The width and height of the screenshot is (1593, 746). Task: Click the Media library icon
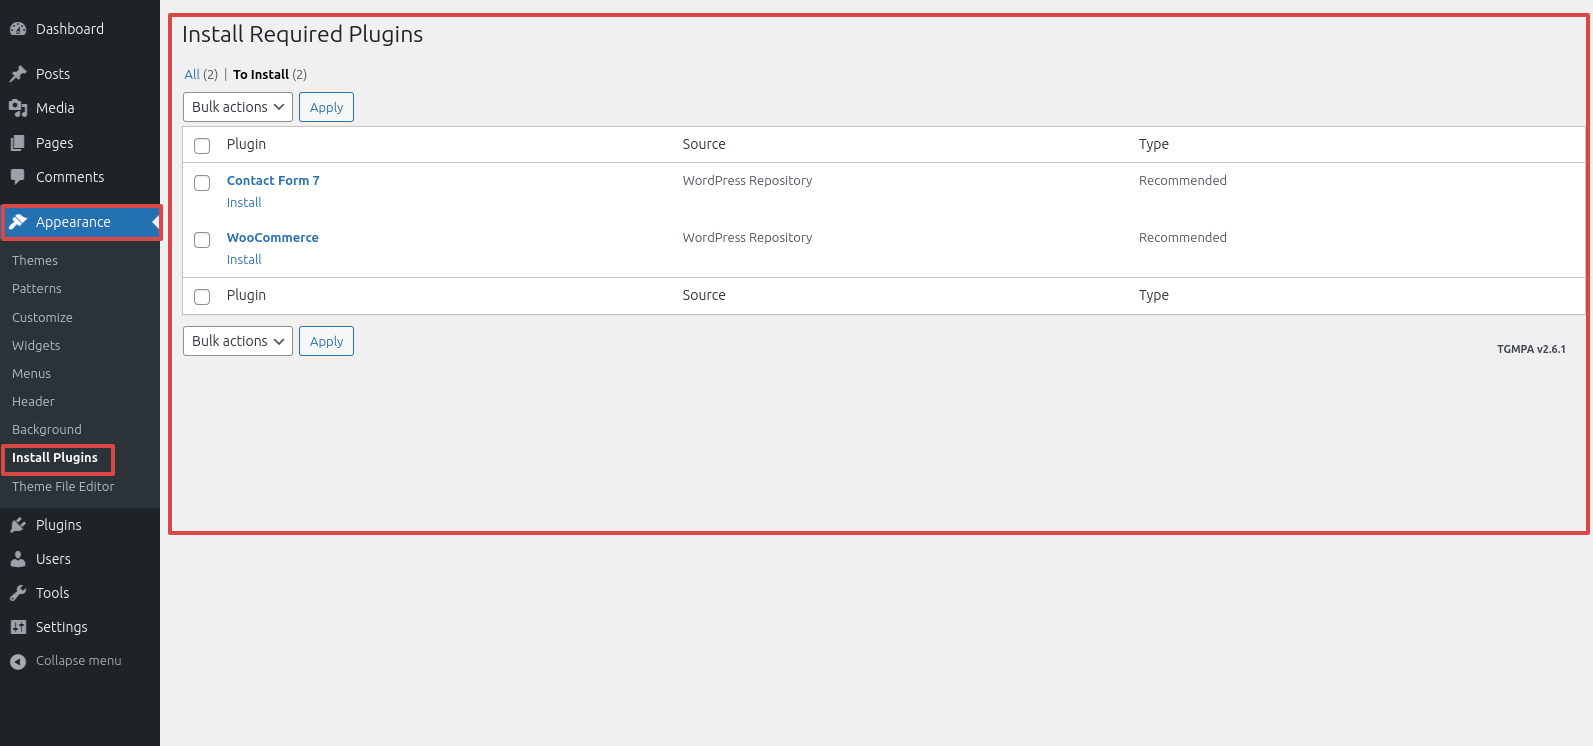[18, 108]
